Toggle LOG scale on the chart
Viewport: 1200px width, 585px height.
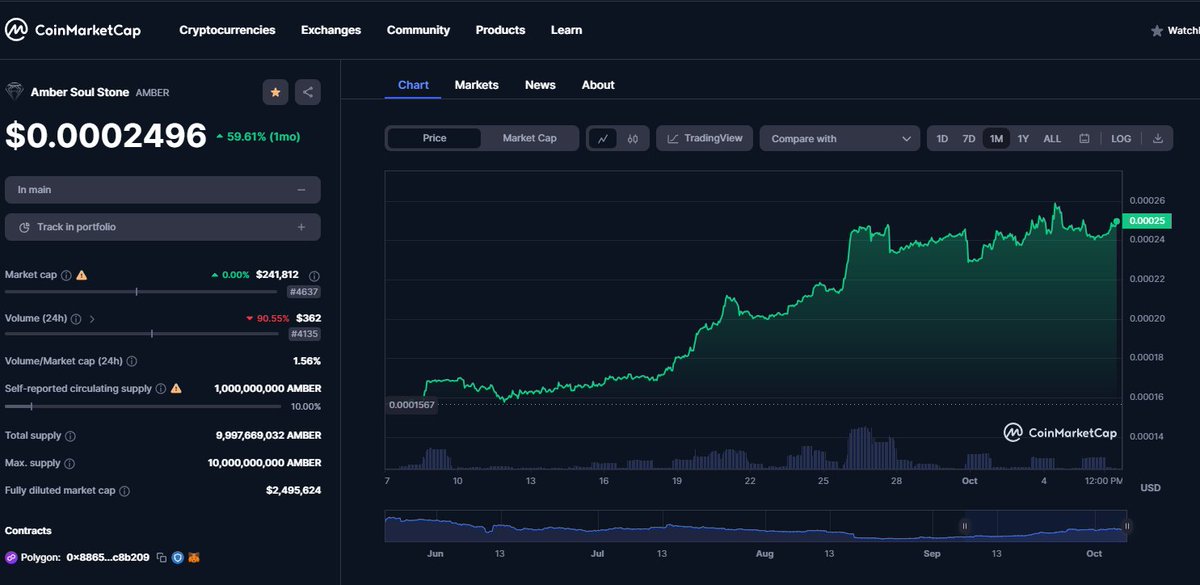(1121, 139)
